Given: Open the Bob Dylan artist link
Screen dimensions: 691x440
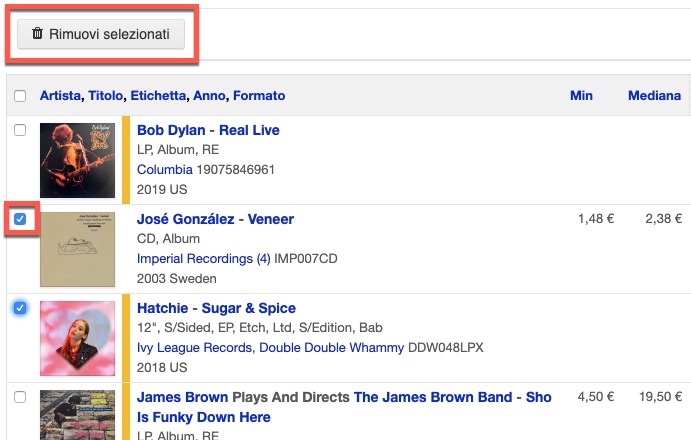Looking at the screenshot, I should point(171,130).
